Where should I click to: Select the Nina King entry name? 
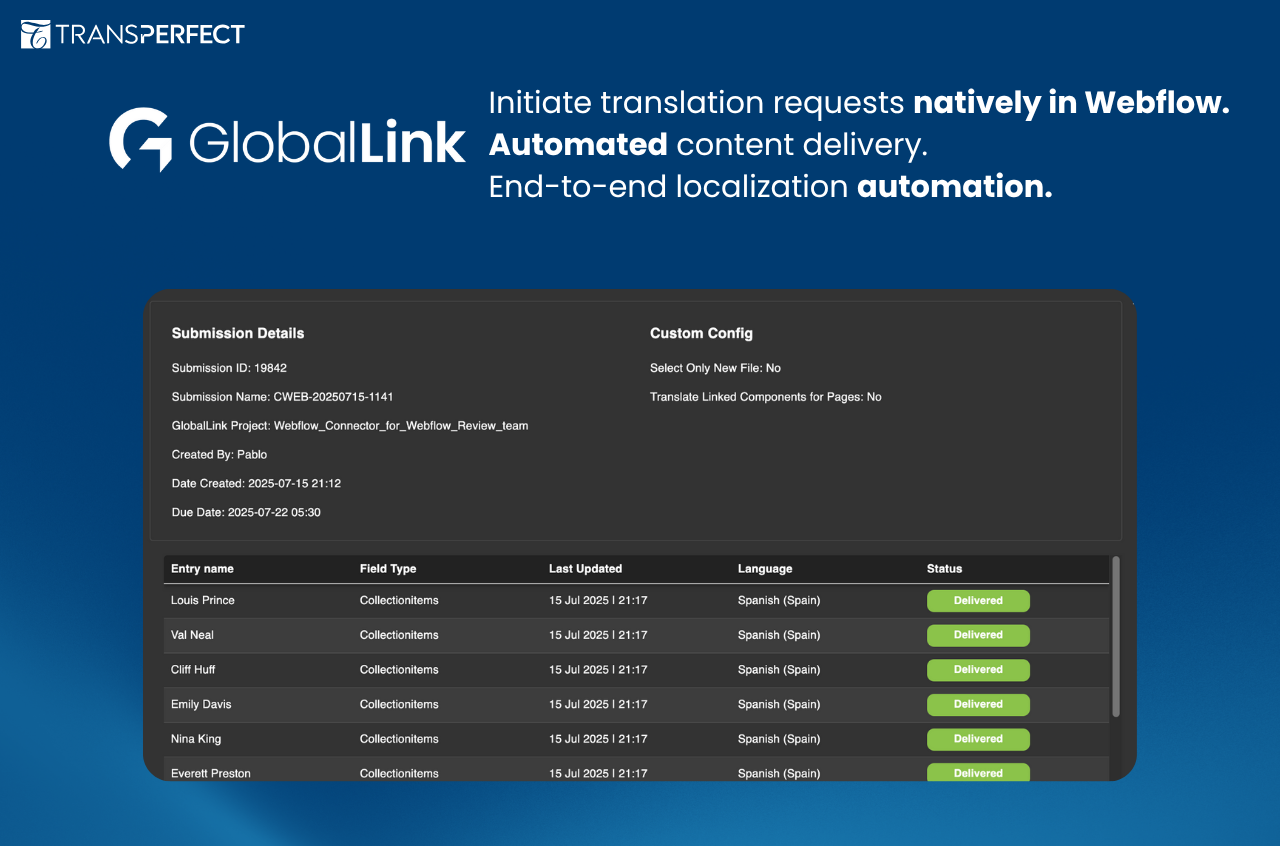[196, 739]
